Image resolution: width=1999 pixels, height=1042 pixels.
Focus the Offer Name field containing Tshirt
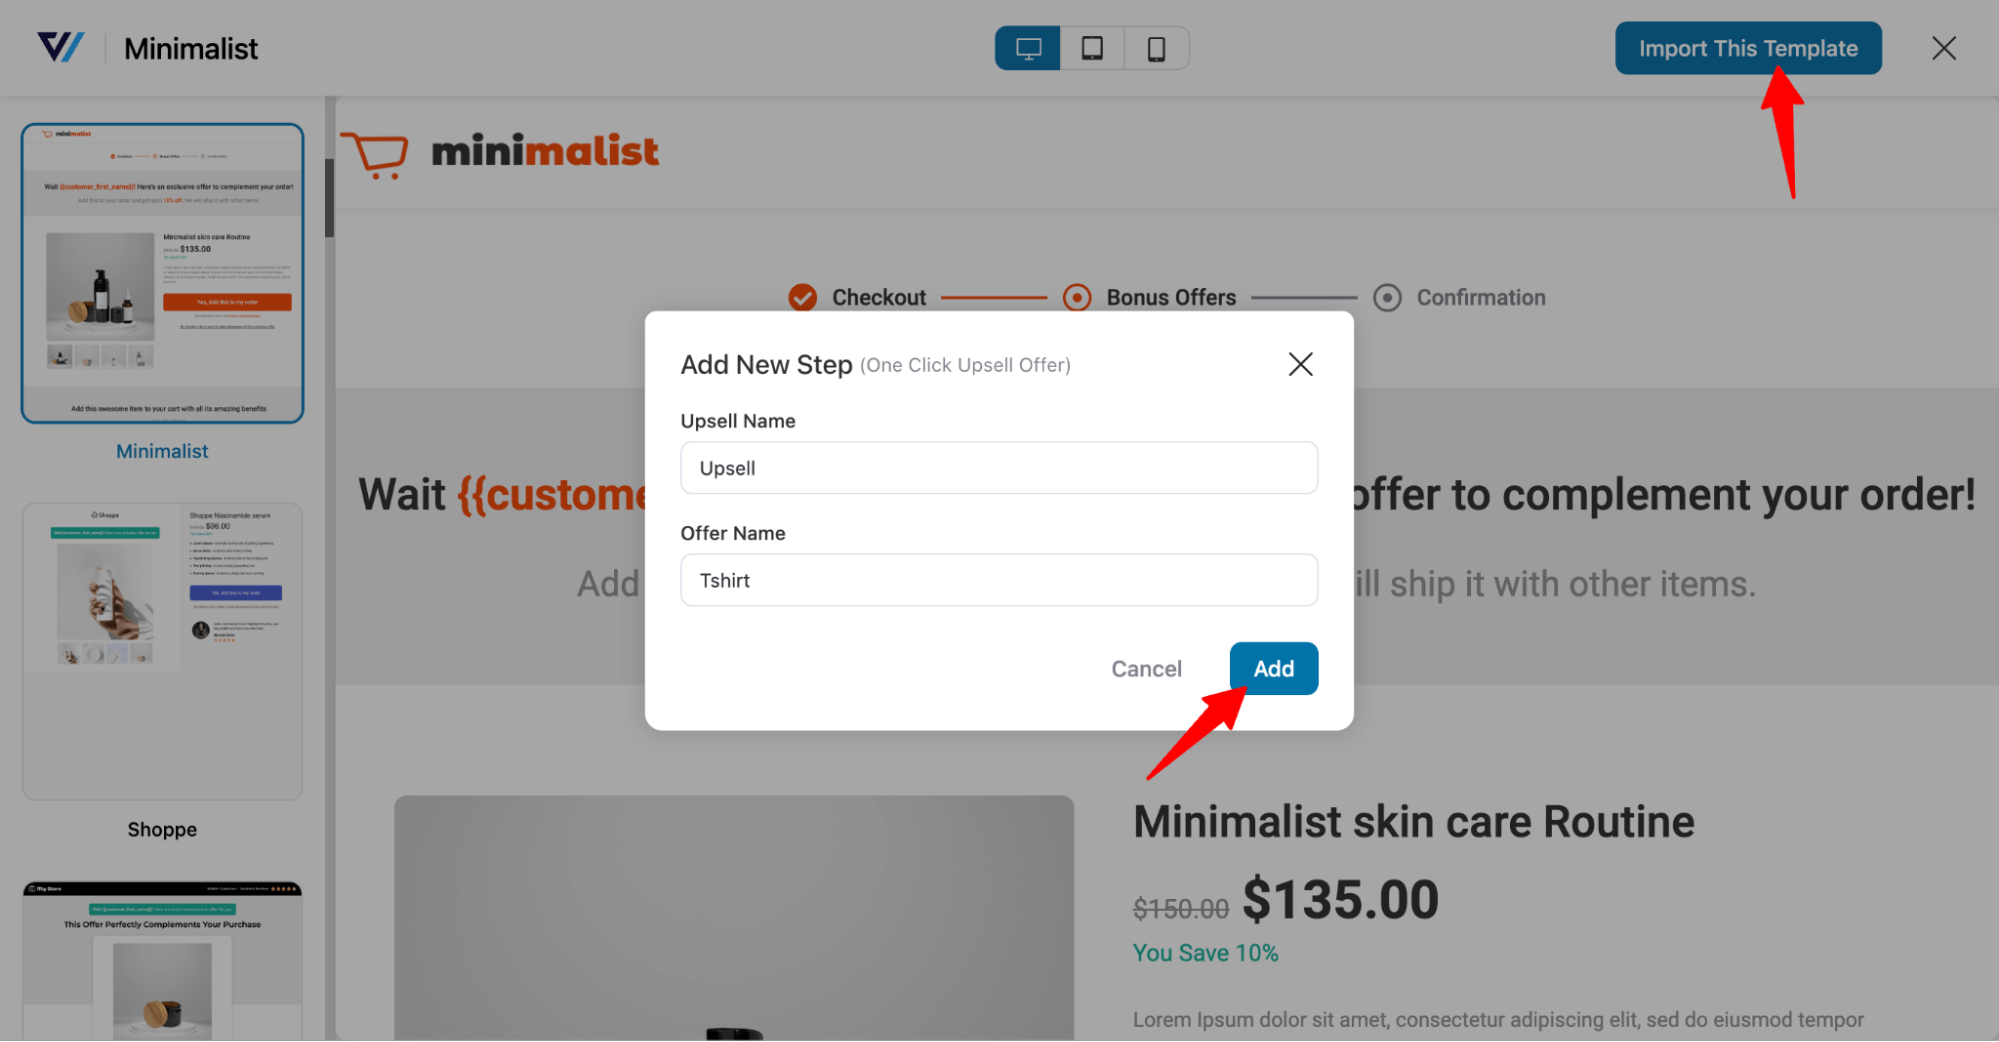[998, 580]
